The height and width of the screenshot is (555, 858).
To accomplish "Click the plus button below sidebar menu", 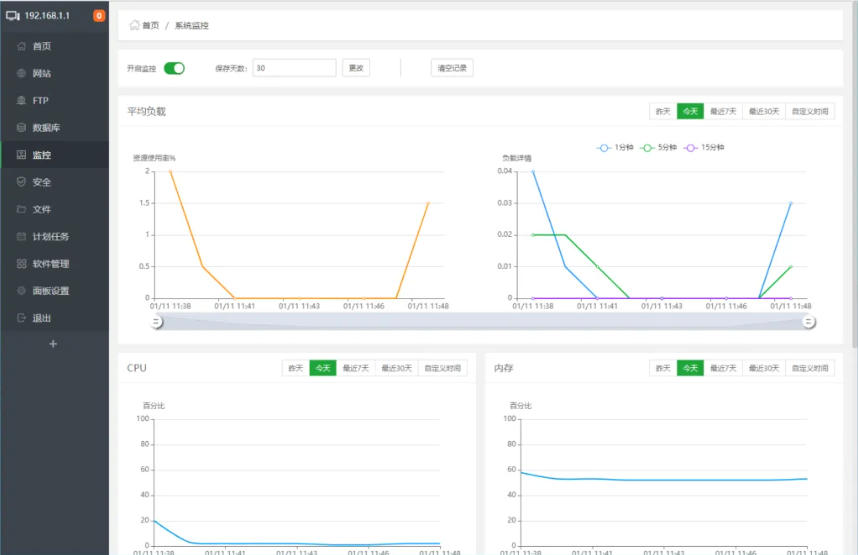I will (x=53, y=344).
